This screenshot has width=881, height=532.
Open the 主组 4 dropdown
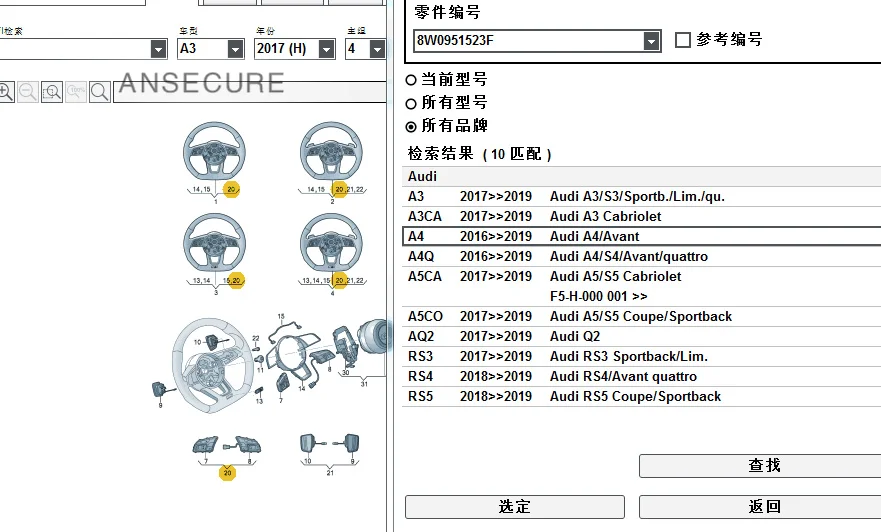378,49
